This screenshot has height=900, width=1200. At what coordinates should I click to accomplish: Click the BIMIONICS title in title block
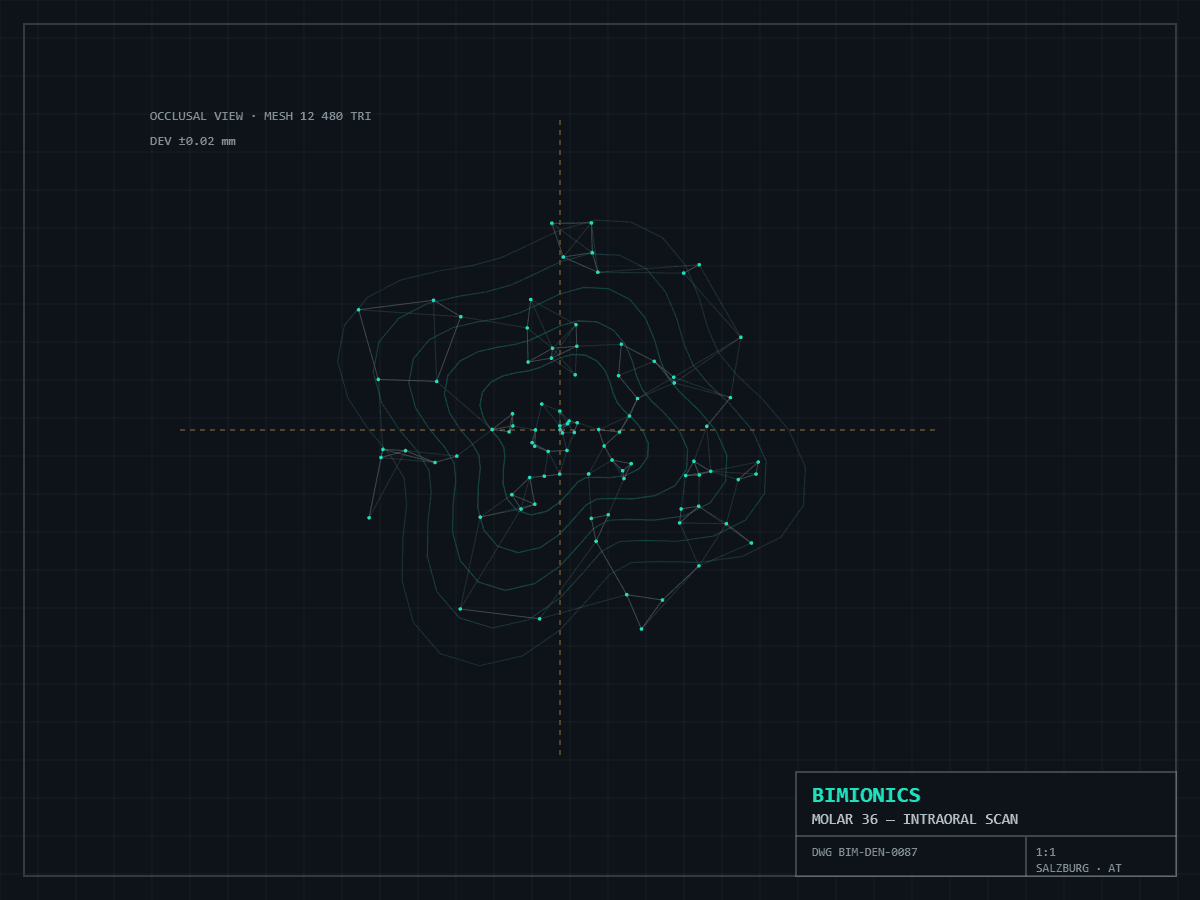pyautogui.click(x=866, y=795)
